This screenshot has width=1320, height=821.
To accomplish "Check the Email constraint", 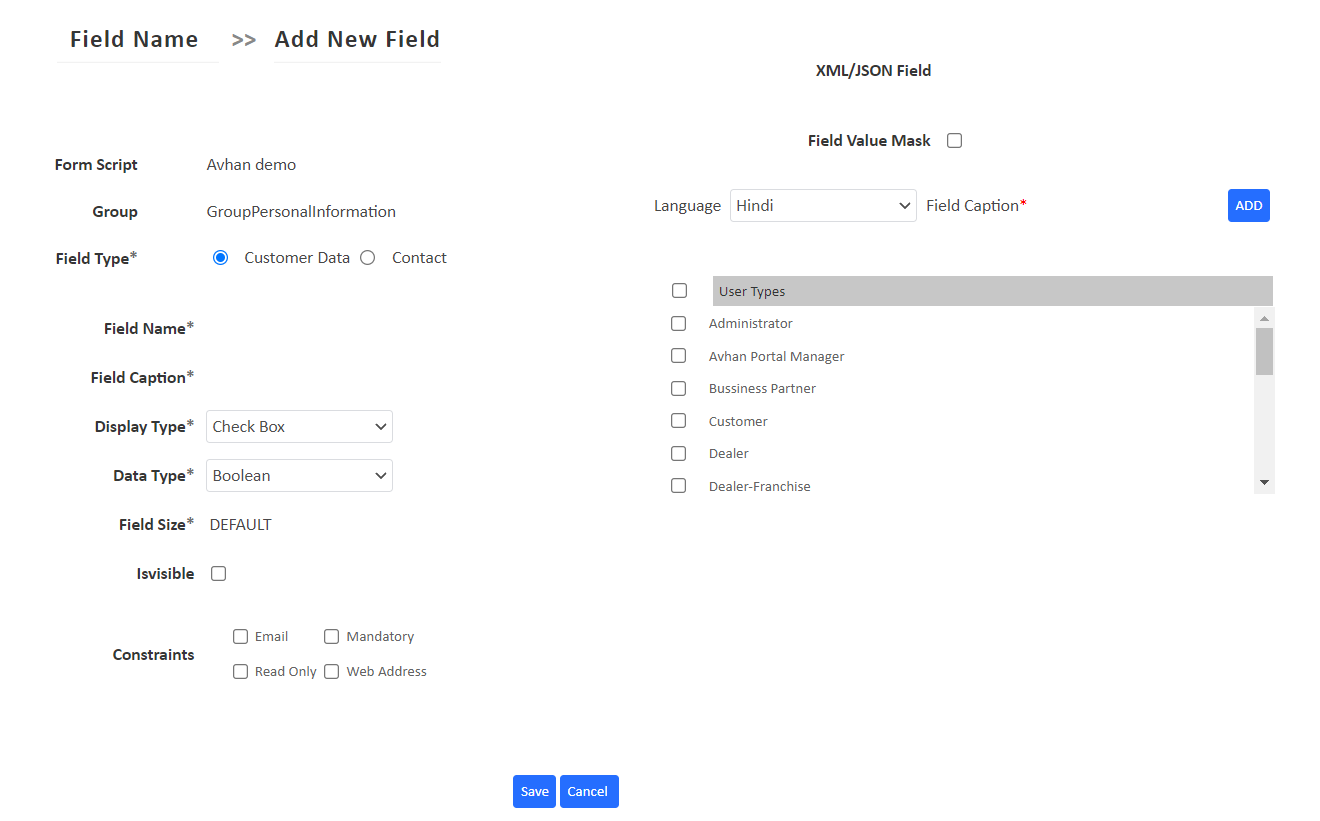I will pyautogui.click(x=240, y=636).
